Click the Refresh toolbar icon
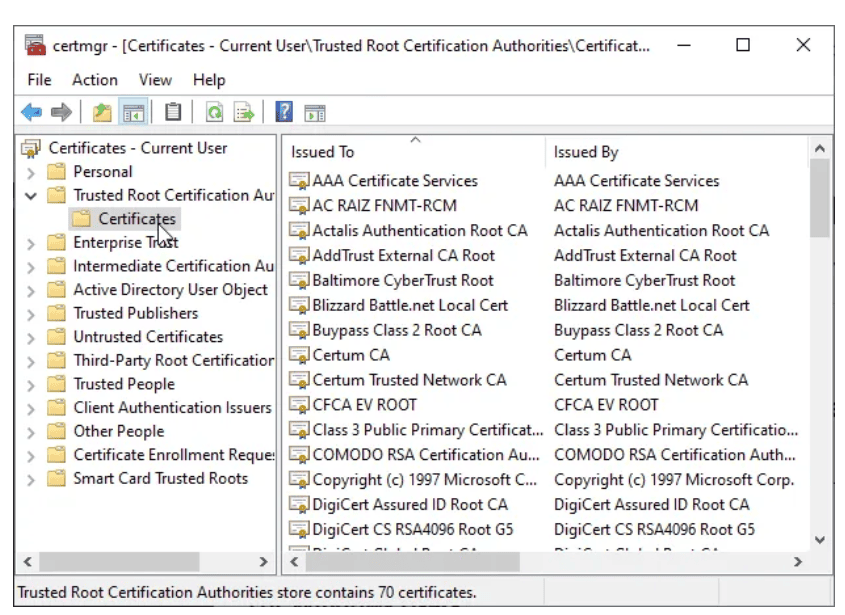The width and height of the screenshot is (845, 615). pyautogui.click(x=214, y=112)
